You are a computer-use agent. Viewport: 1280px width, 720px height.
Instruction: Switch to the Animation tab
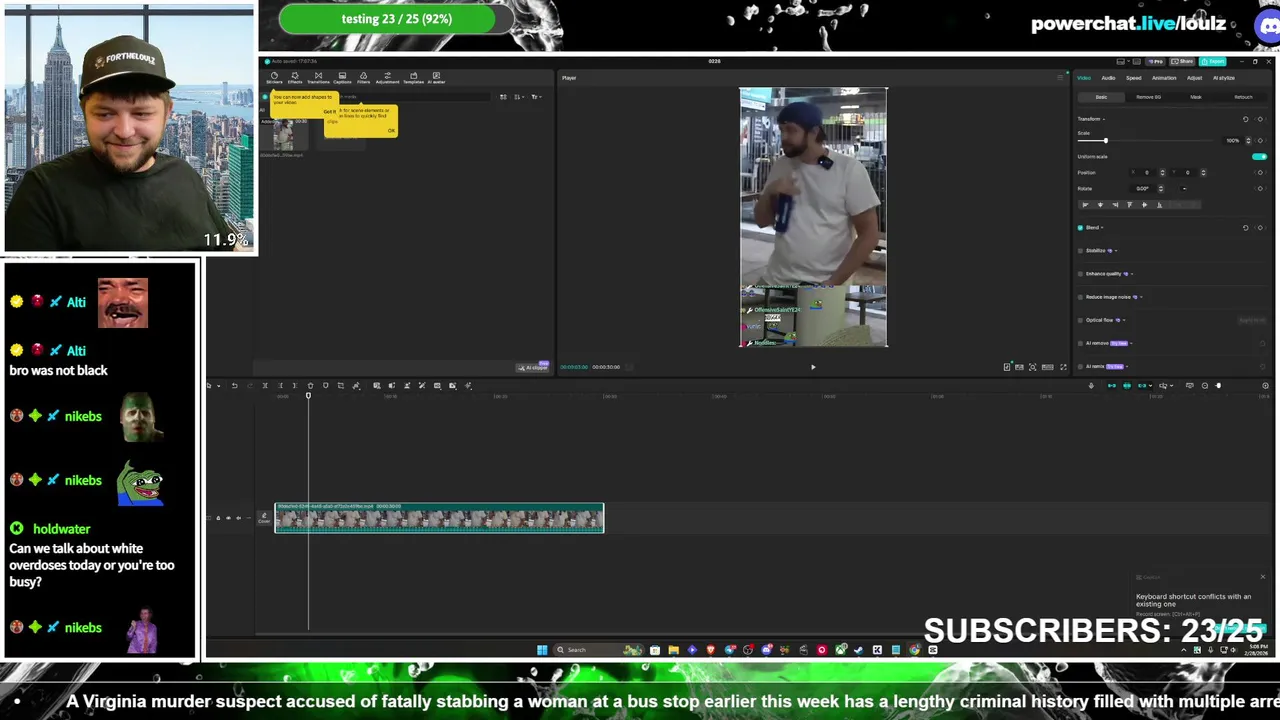pos(1164,78)
